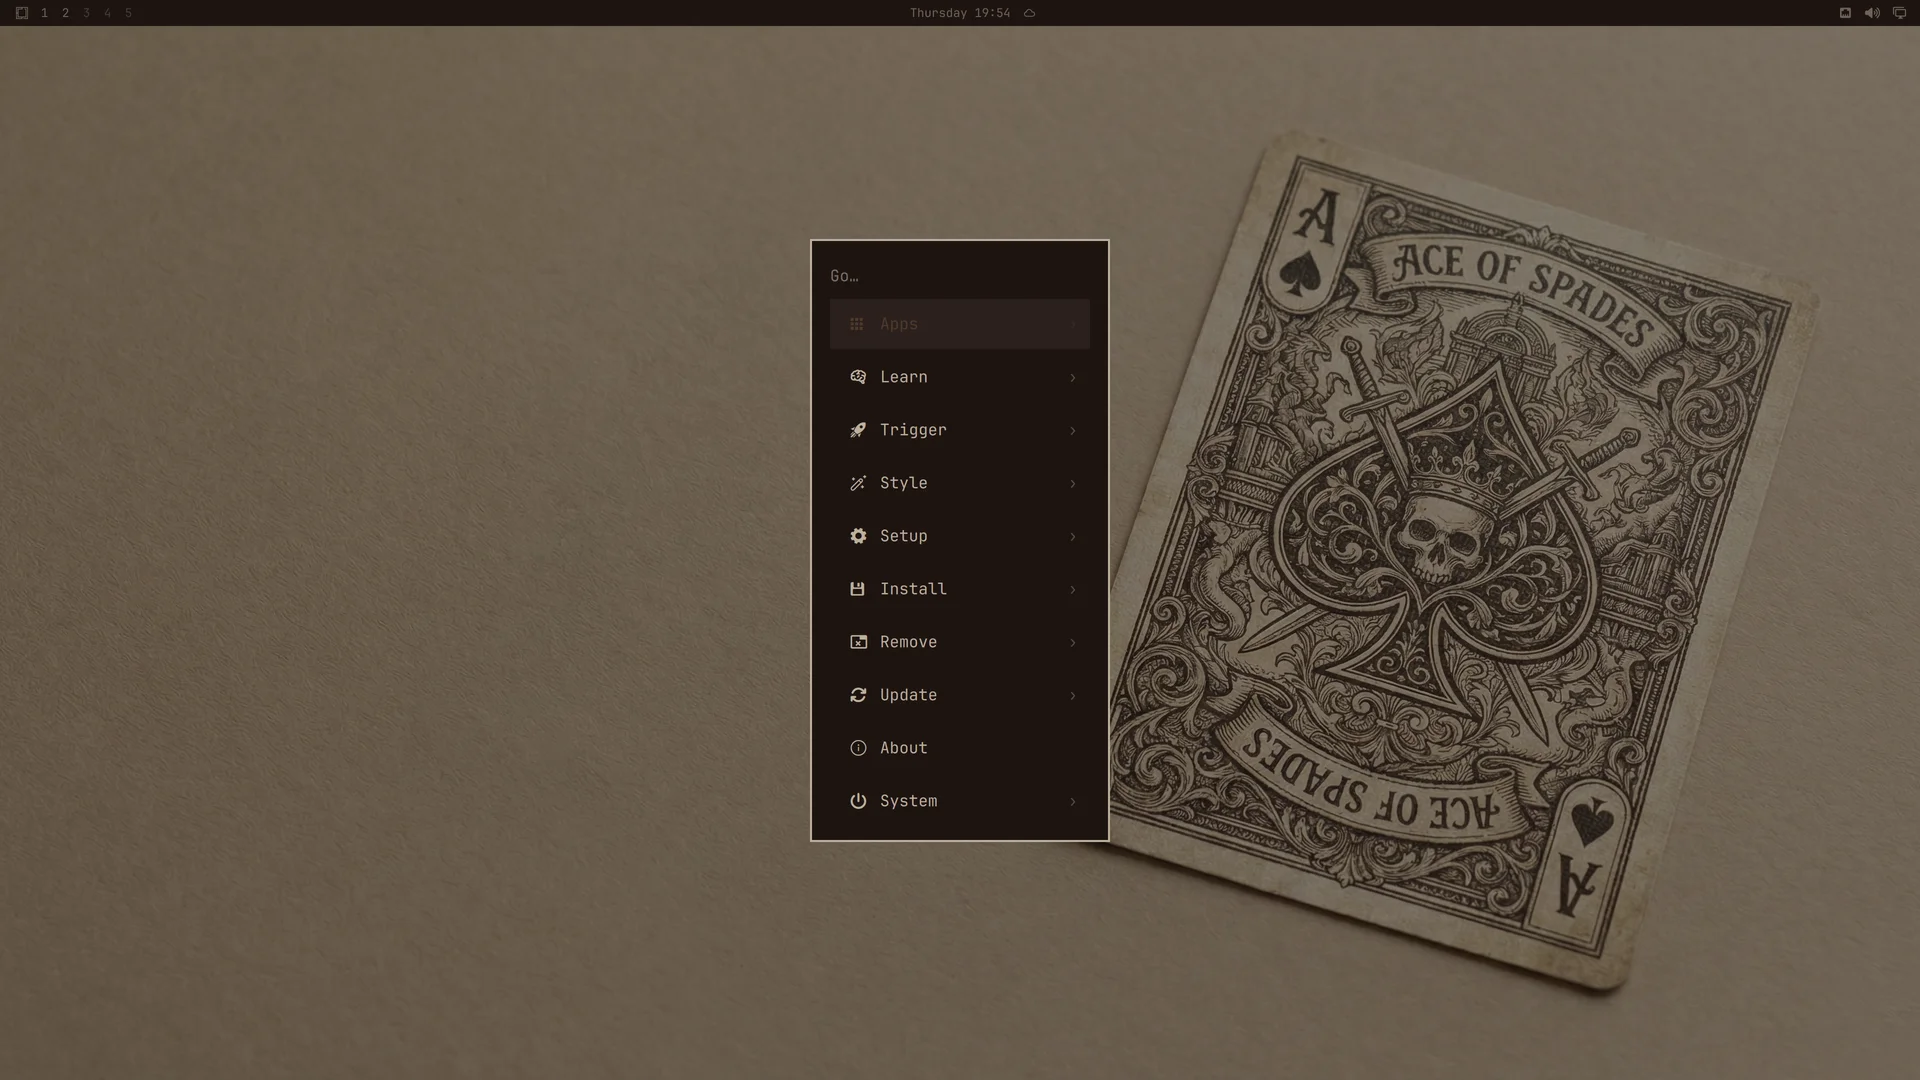Expand the Learn submenu chevron

click(1073, 378)
